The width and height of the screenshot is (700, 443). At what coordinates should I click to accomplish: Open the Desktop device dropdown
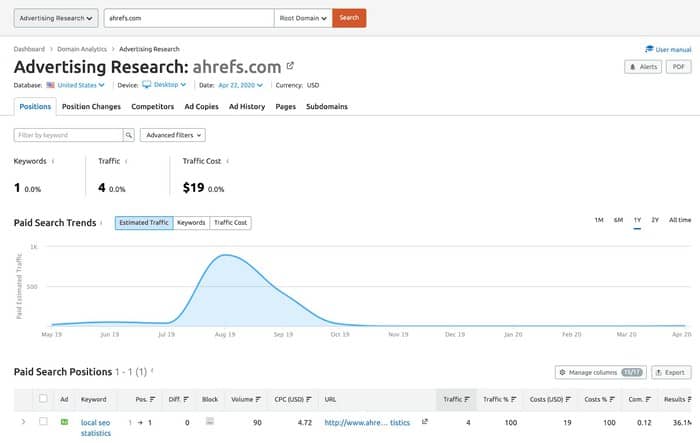click(170, 84)
